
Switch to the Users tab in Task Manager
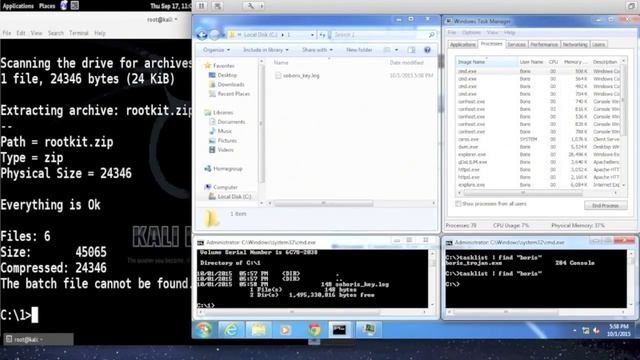click(x=598, y=44)
